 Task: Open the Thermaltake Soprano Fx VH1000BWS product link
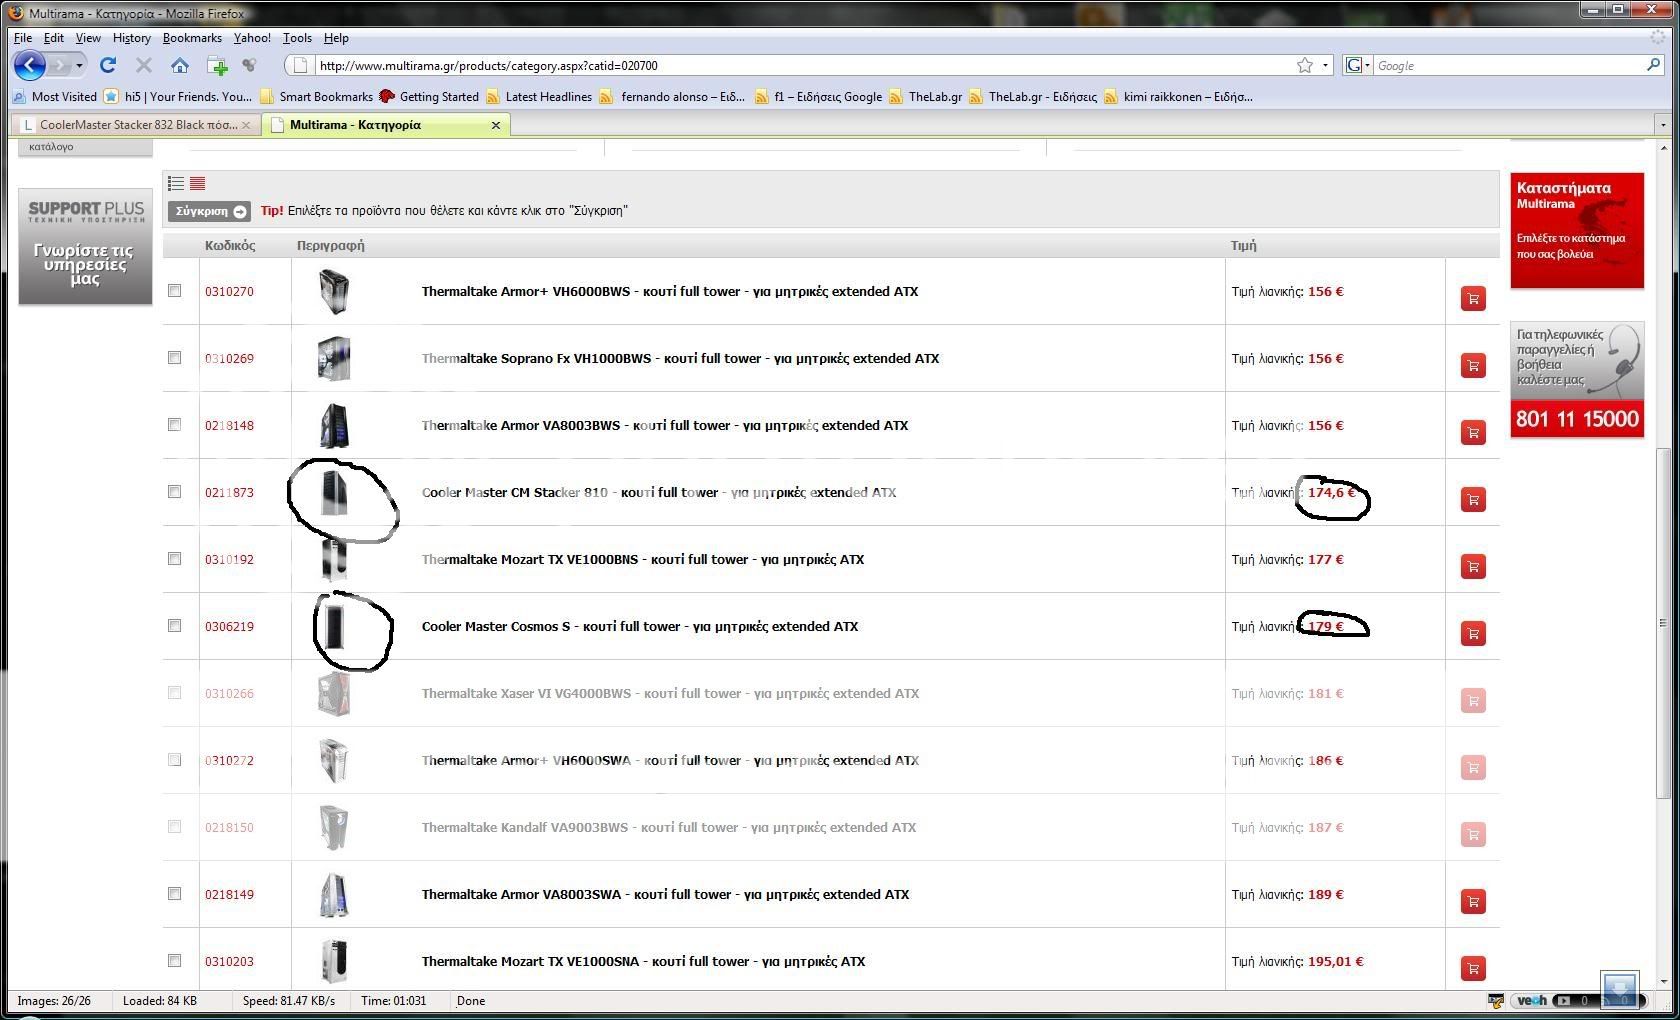(x=680, y=358)
